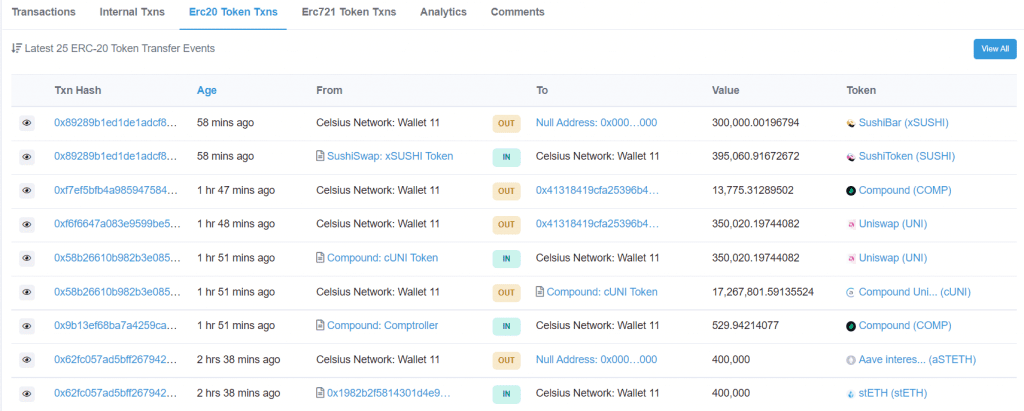Click the IN badge in the Compound: Comptroller row

click(x=506, y=326)
